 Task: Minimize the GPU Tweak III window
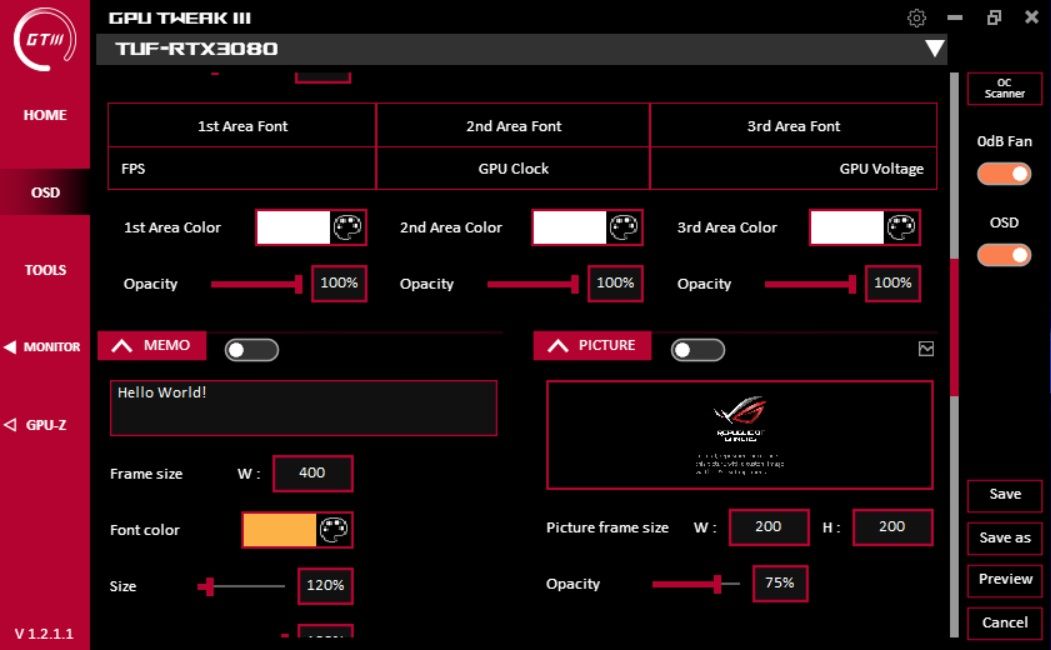pyautogui.click(x=955, y=17)
